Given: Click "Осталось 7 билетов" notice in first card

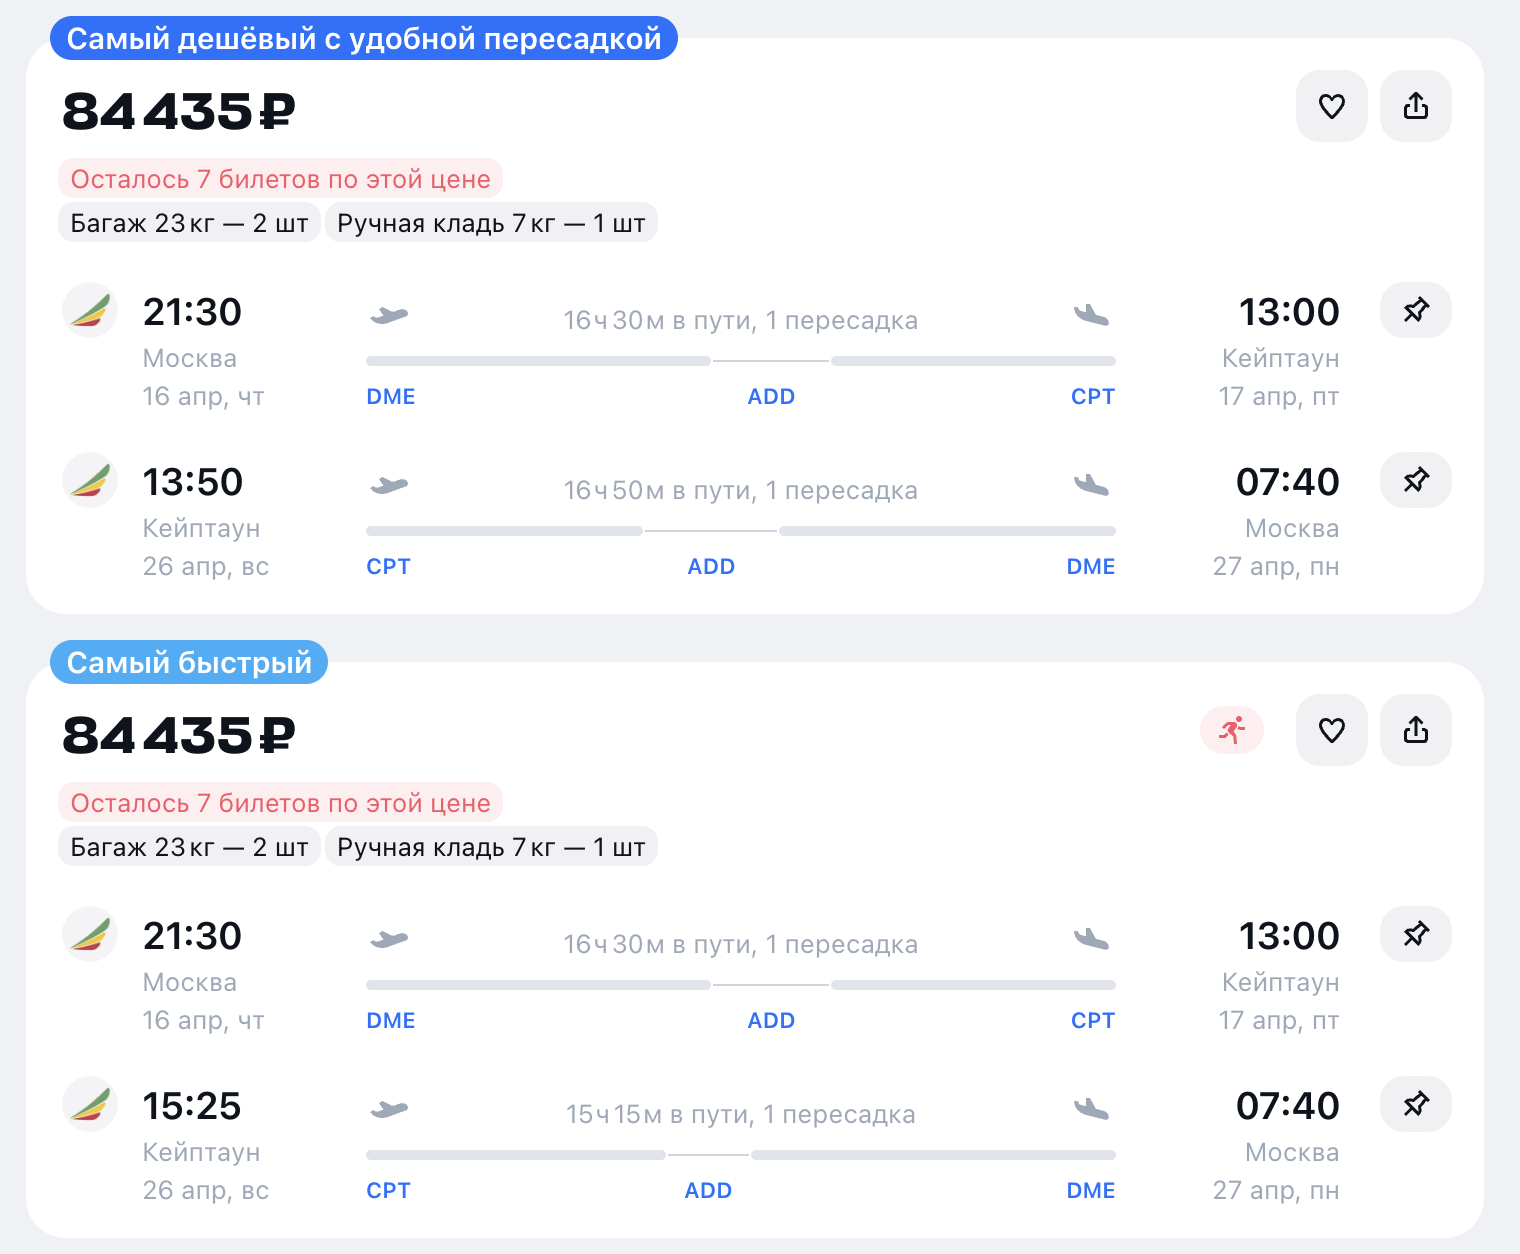Looking at the screenshot, I should point(280,179).
